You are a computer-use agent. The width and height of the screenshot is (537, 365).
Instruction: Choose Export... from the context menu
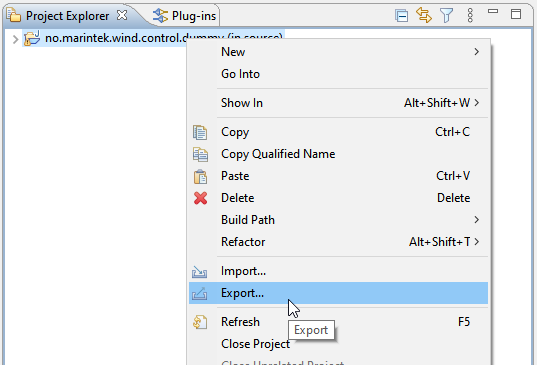[338, 293]
